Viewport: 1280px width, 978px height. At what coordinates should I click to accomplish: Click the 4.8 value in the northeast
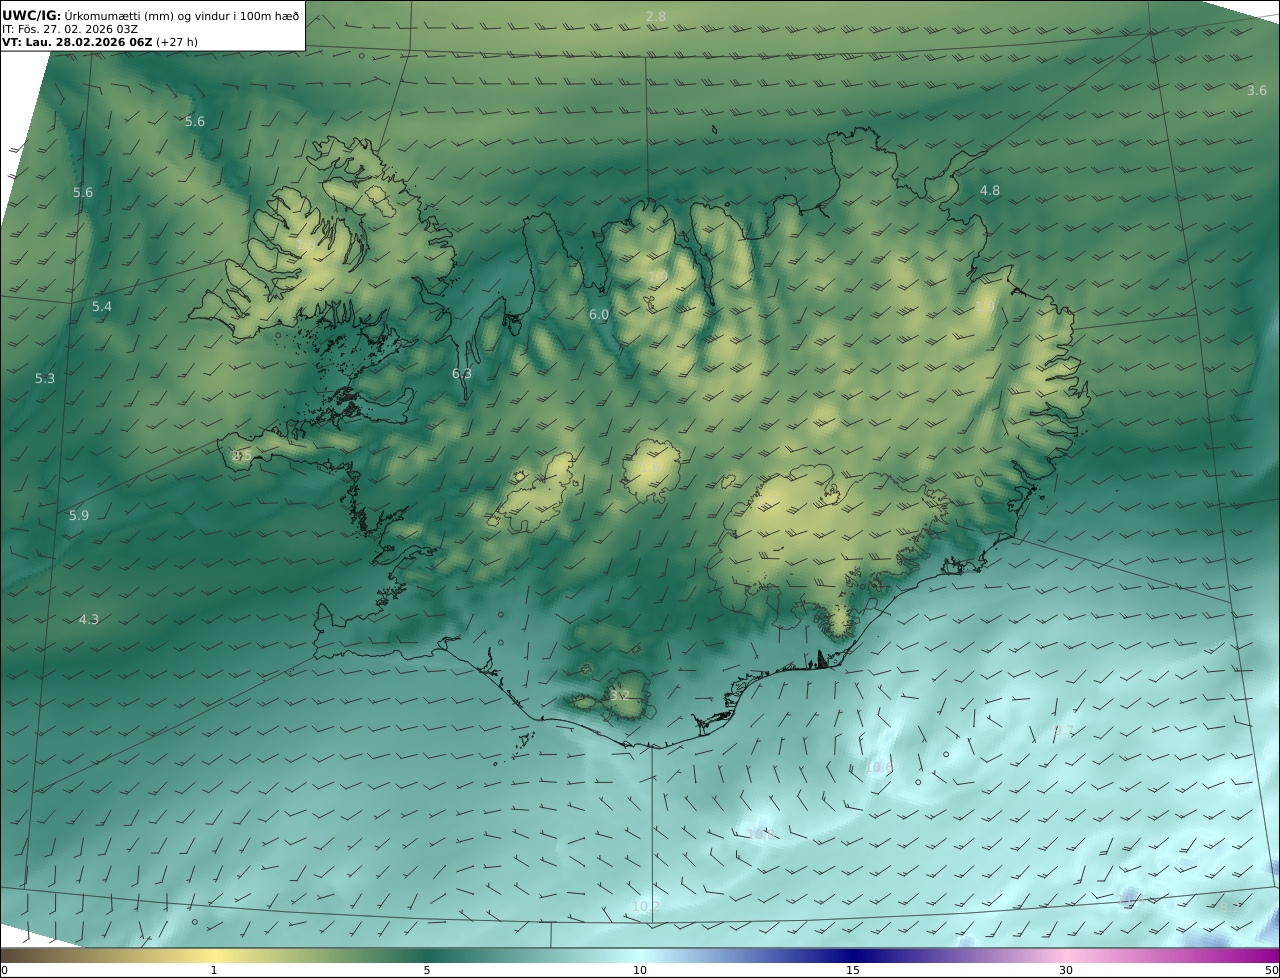tap(989, 190)
